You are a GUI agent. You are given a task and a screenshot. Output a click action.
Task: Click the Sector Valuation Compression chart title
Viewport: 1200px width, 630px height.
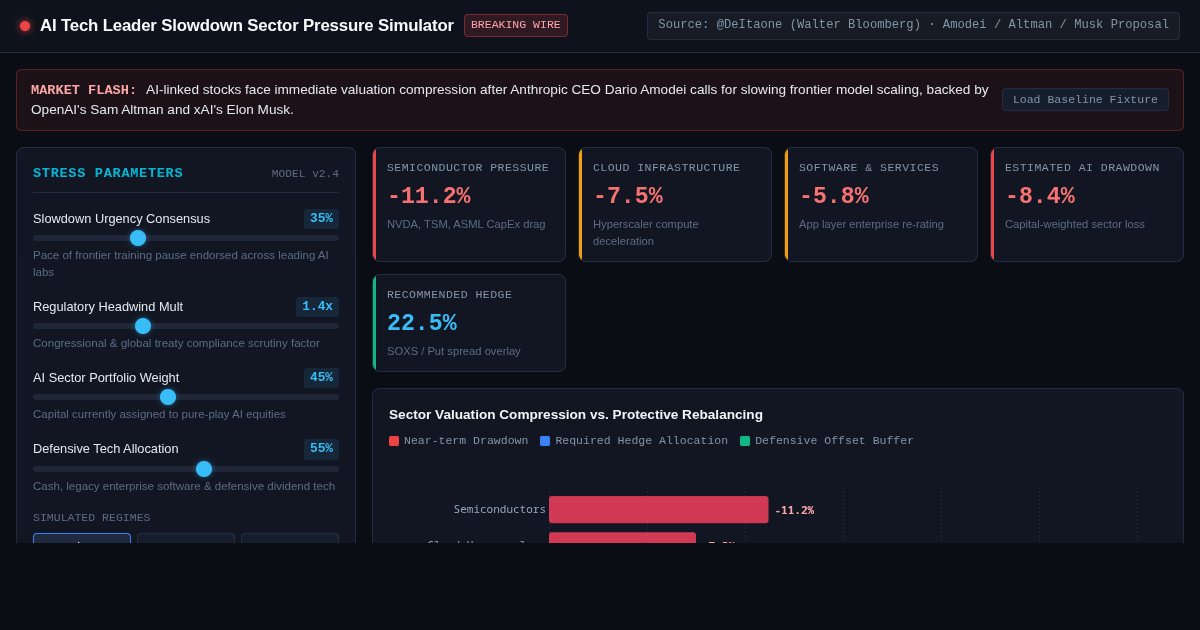pos(576,415)
